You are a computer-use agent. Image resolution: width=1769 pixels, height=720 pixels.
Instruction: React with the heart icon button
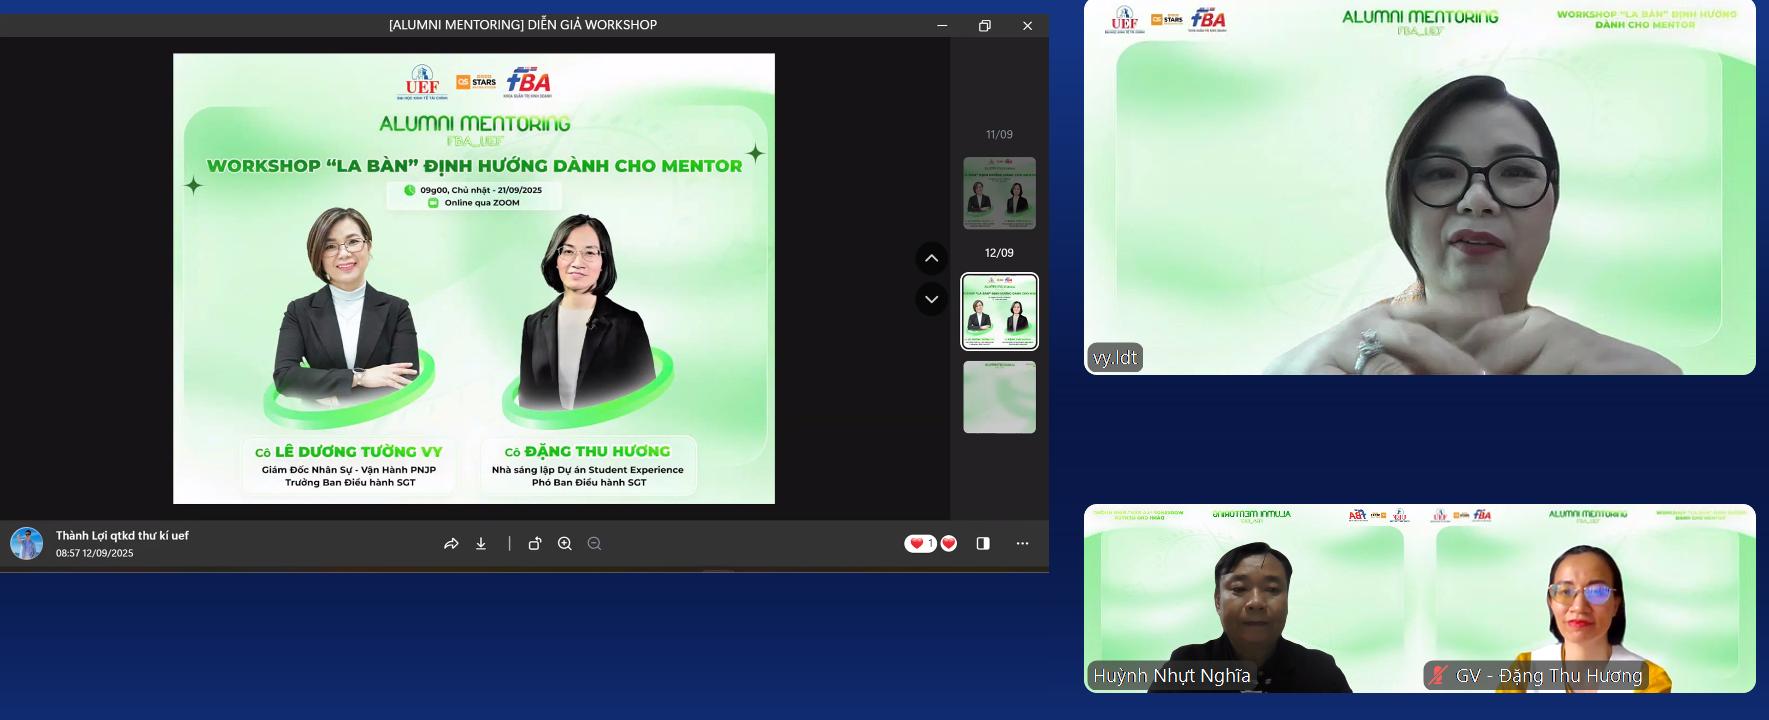point(949,544)
